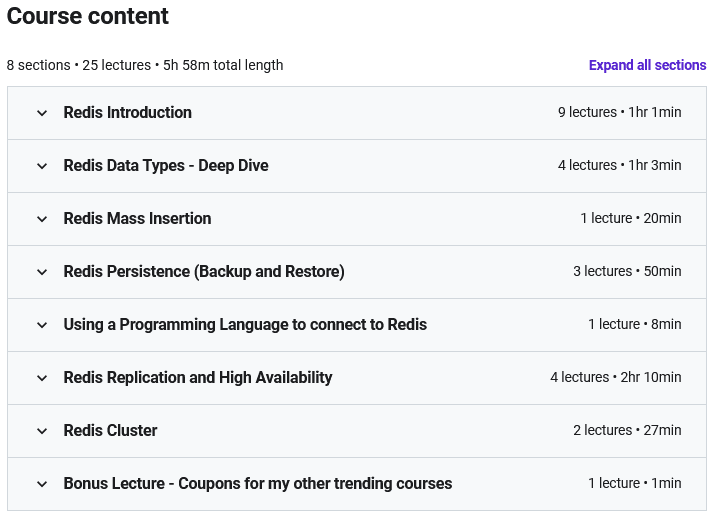713x518 pixels.
Task: Click chevron beside Using a Programming Language
Action: (42, 325)
